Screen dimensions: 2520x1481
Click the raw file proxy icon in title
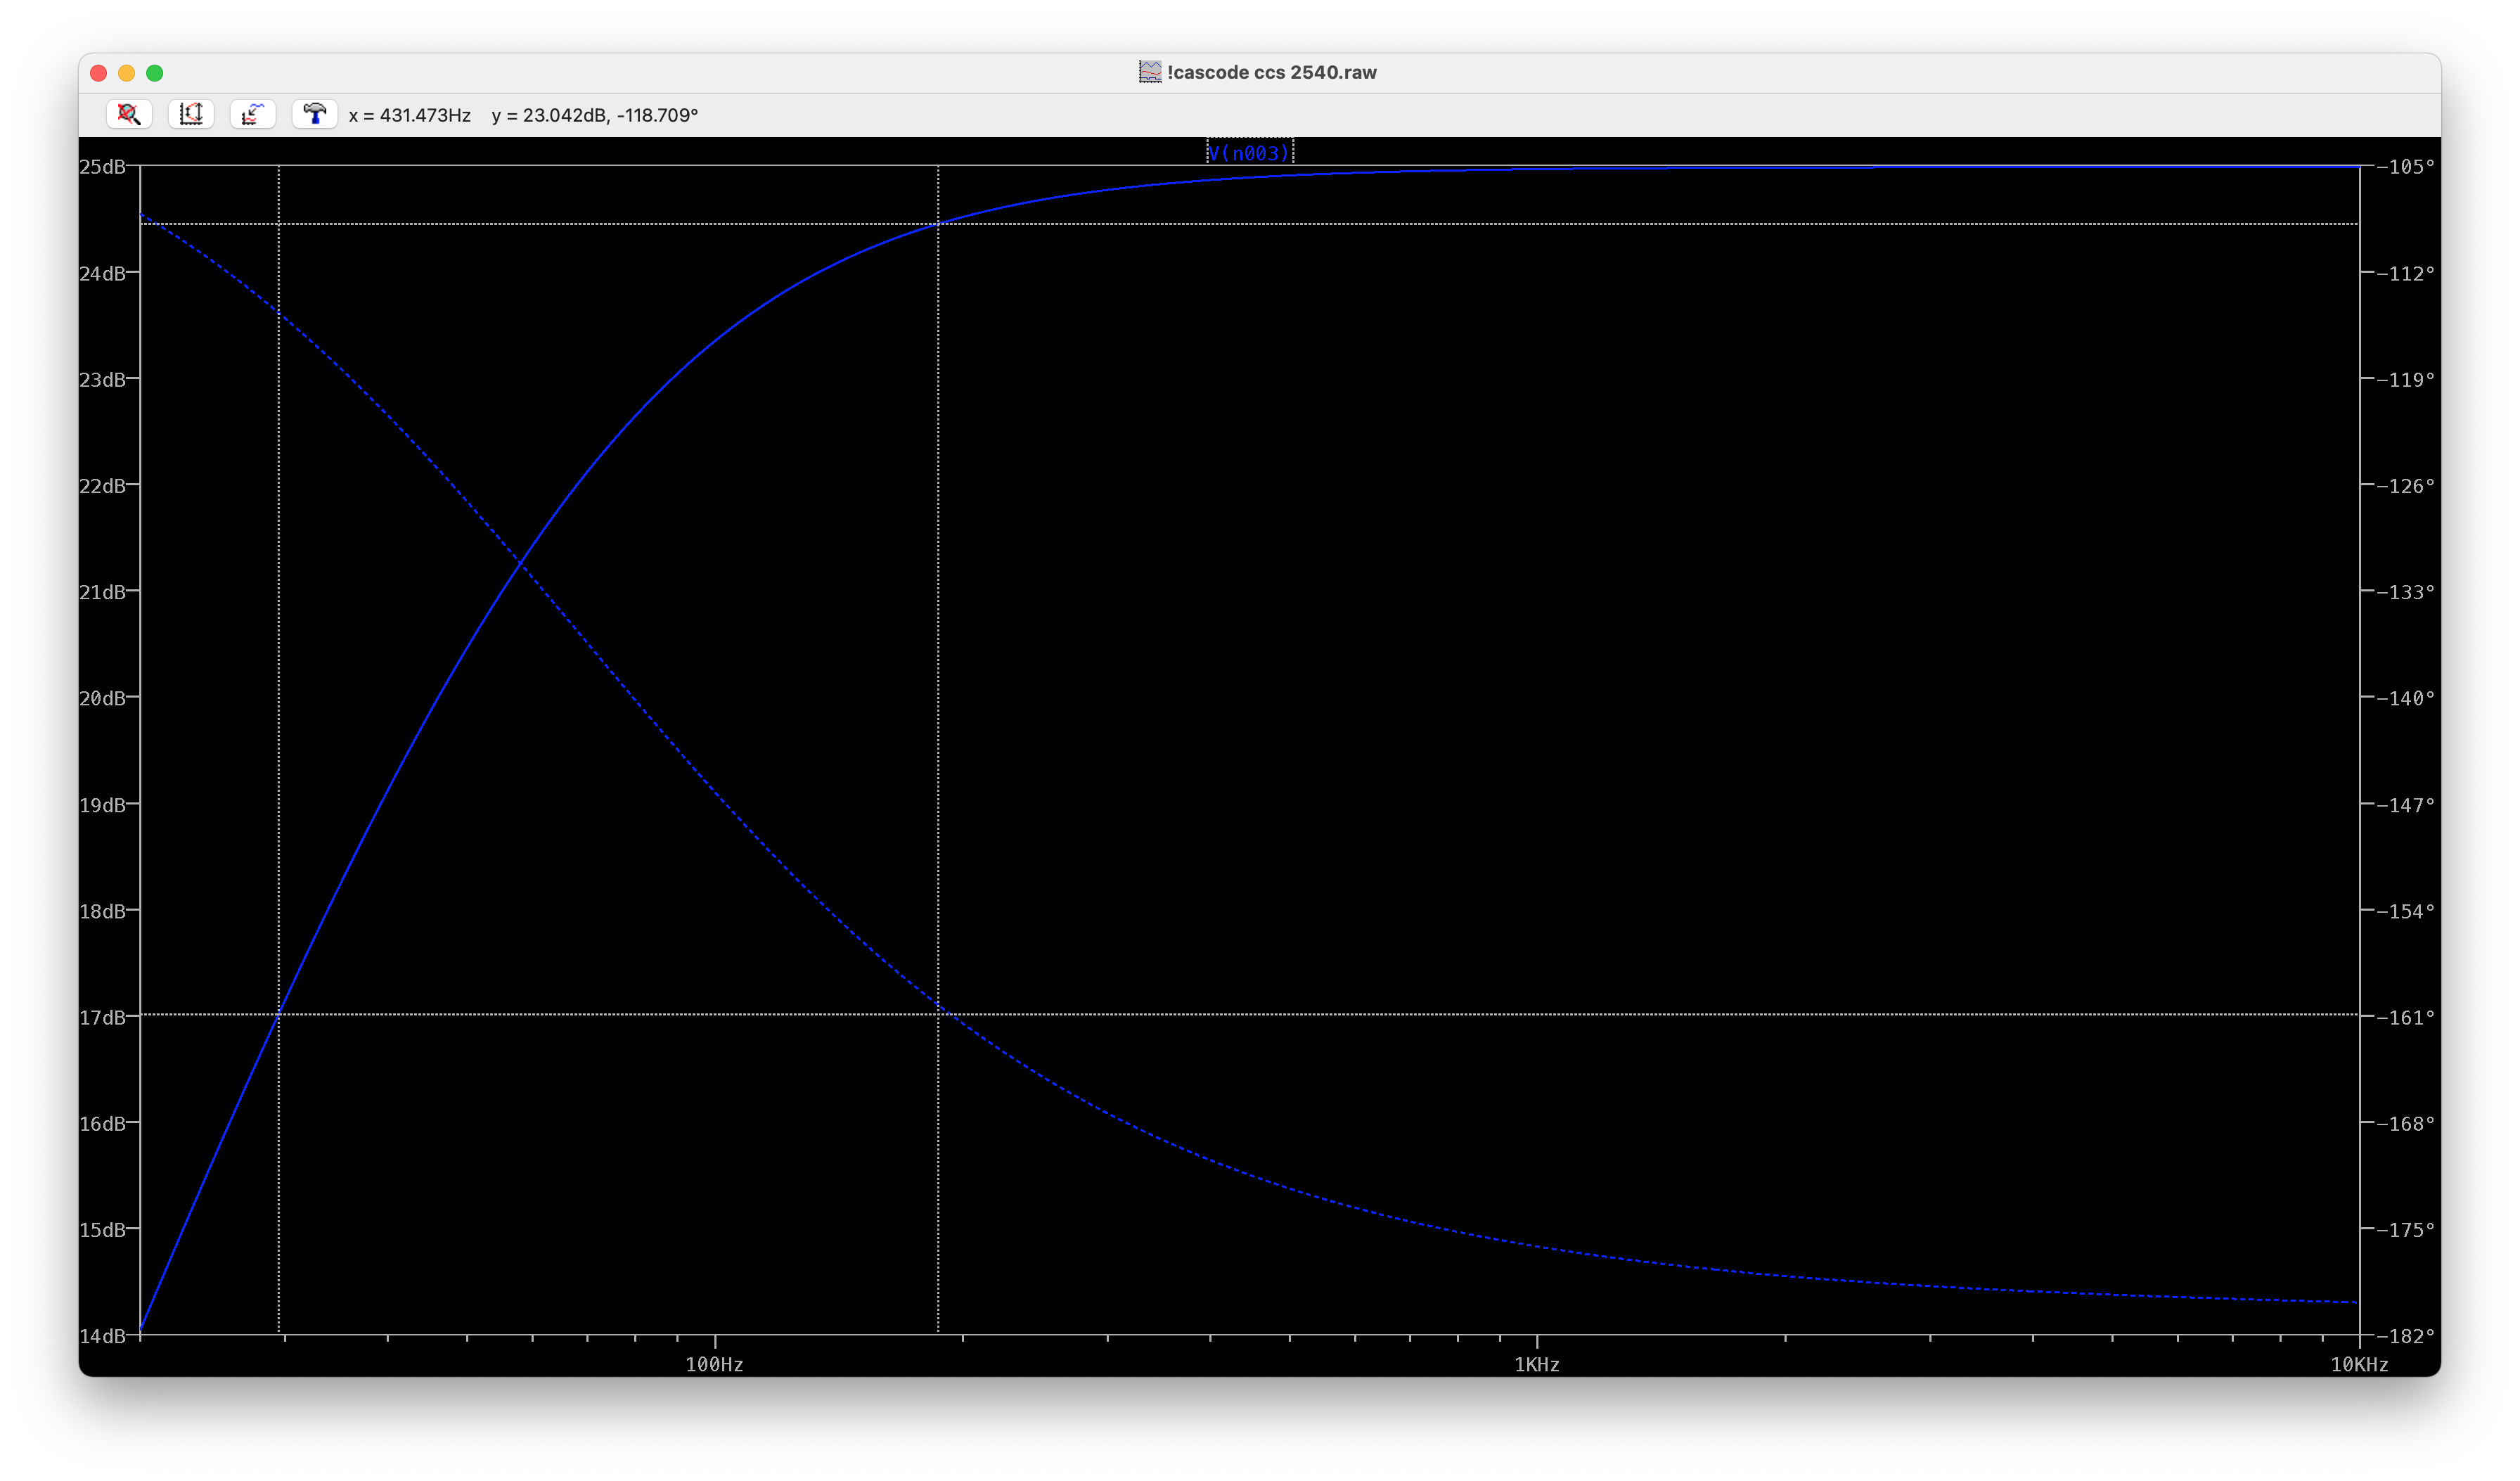click(1150, 72)
